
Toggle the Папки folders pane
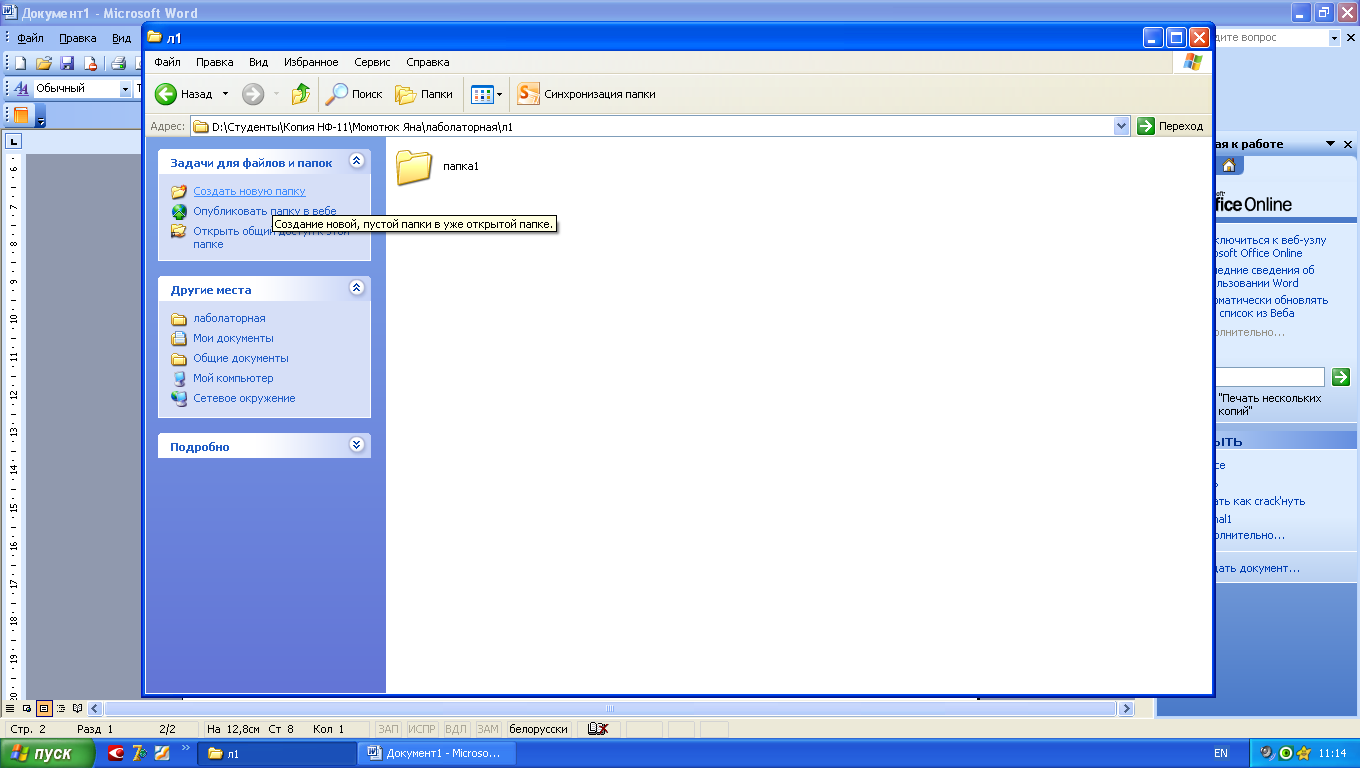[x=424, y=94]
